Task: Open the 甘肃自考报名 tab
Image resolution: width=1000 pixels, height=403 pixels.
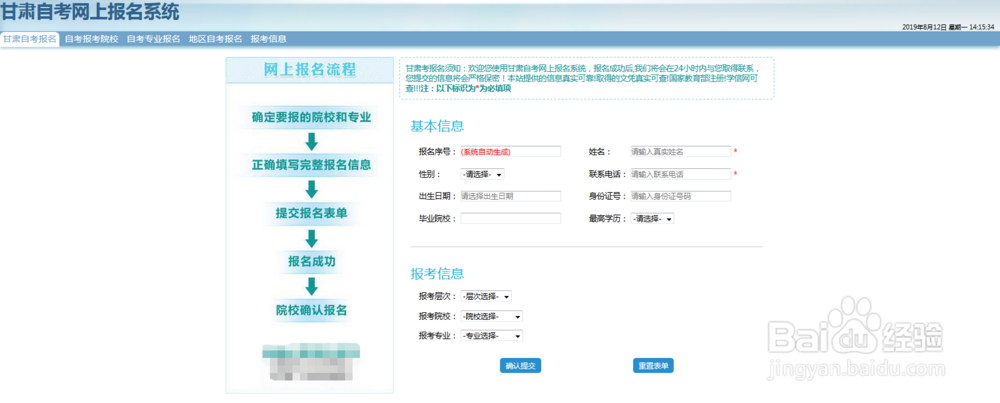Action: pyautogui.click(x=29, y=39)
